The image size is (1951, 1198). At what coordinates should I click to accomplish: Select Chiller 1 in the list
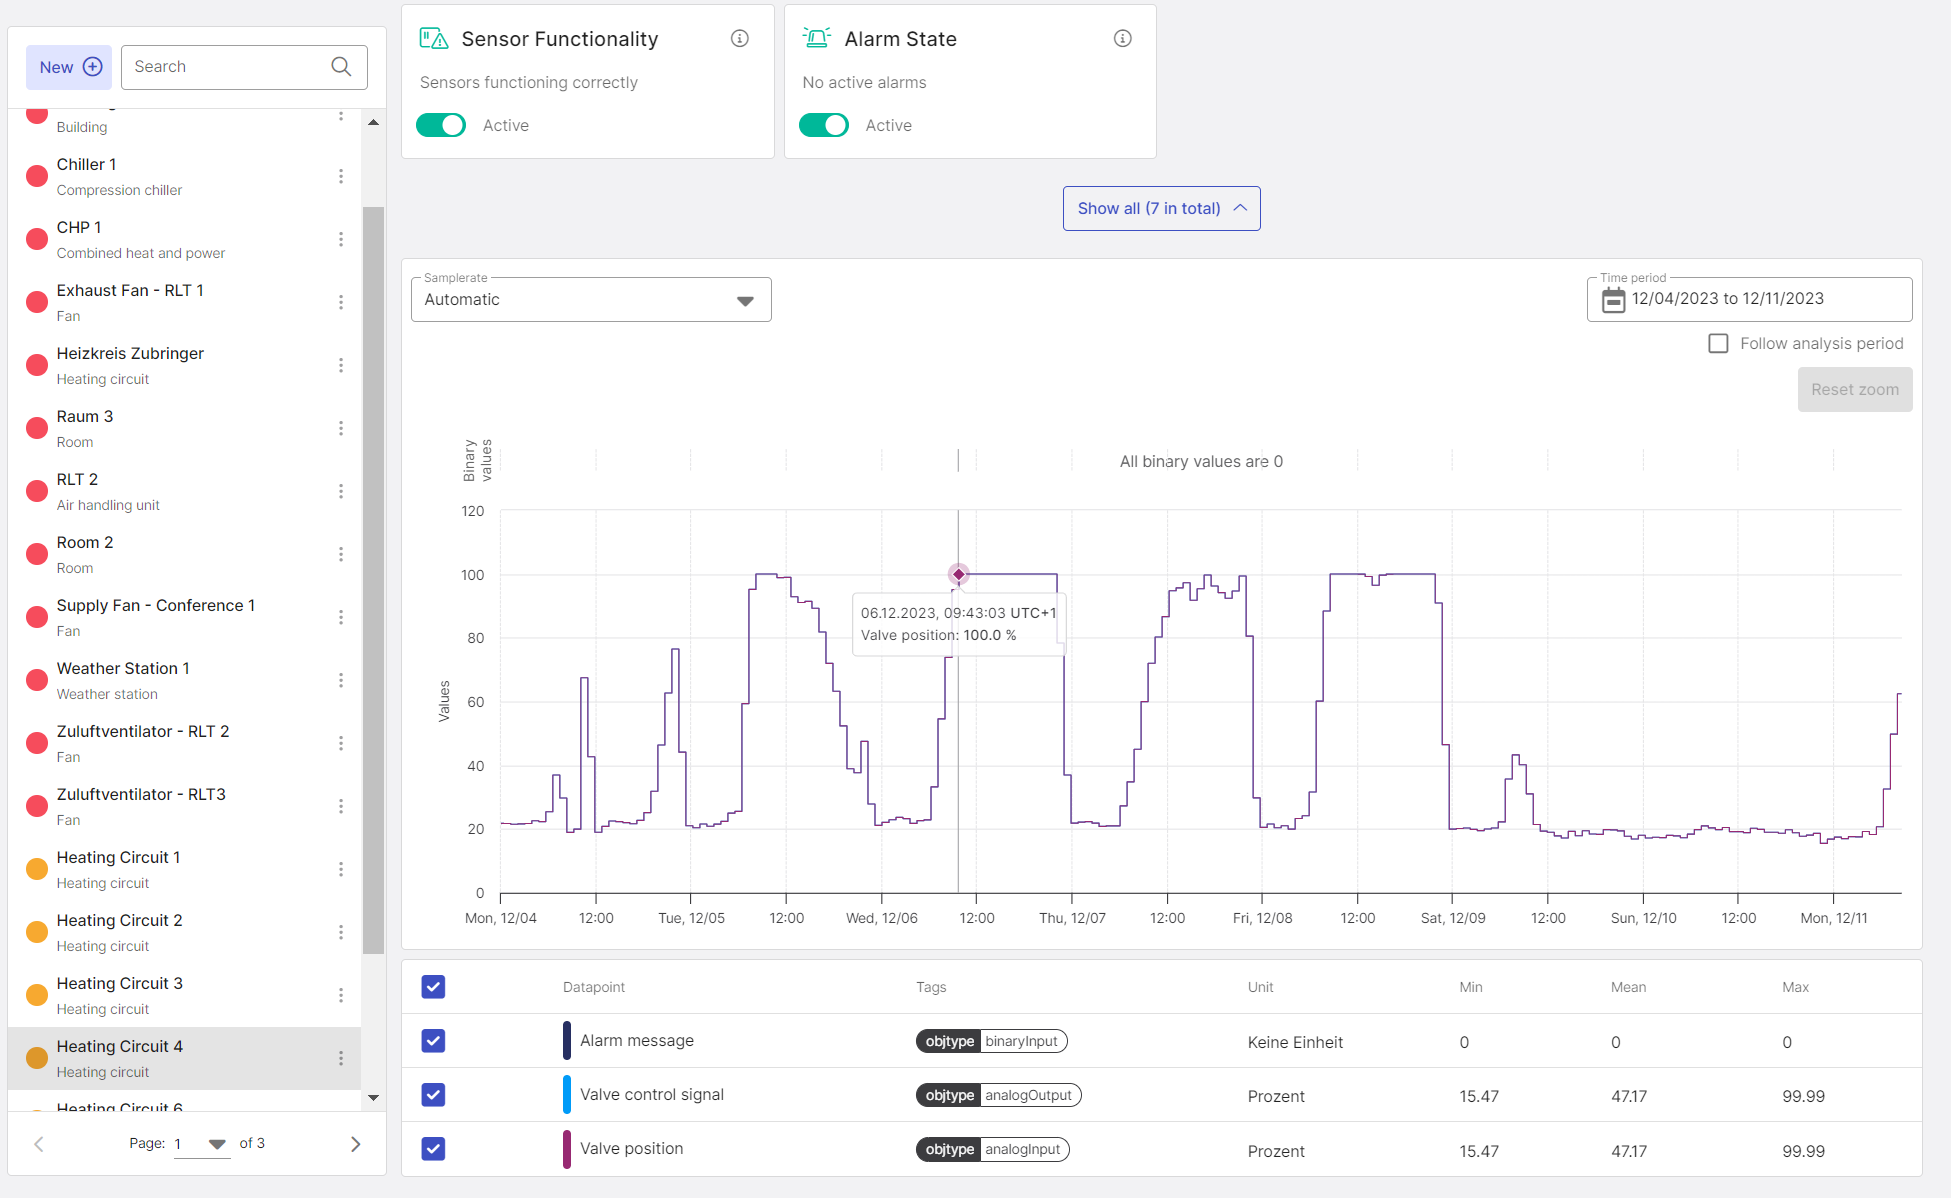tap(185, 176)
